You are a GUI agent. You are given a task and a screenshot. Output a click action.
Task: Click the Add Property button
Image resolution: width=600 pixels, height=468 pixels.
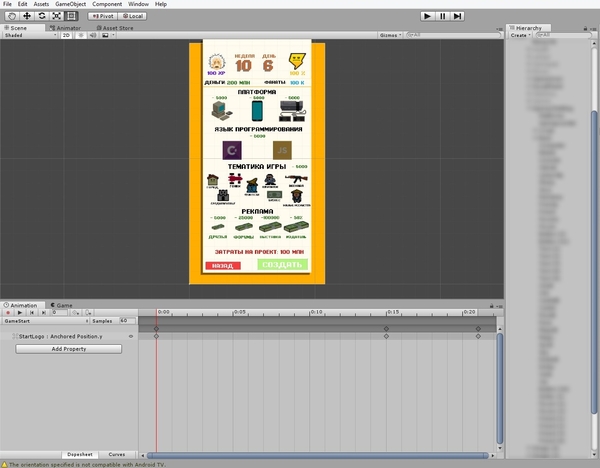(x=69, y=349)
